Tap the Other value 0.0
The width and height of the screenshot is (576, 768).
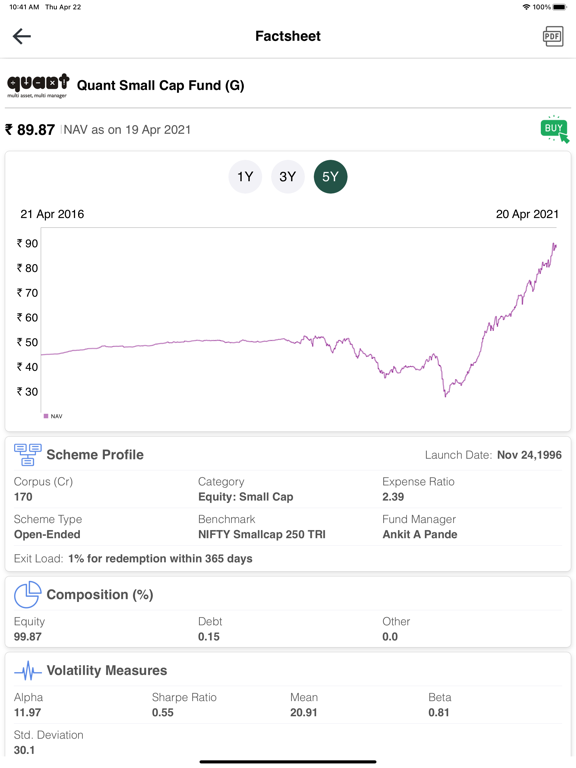[390, 637]
